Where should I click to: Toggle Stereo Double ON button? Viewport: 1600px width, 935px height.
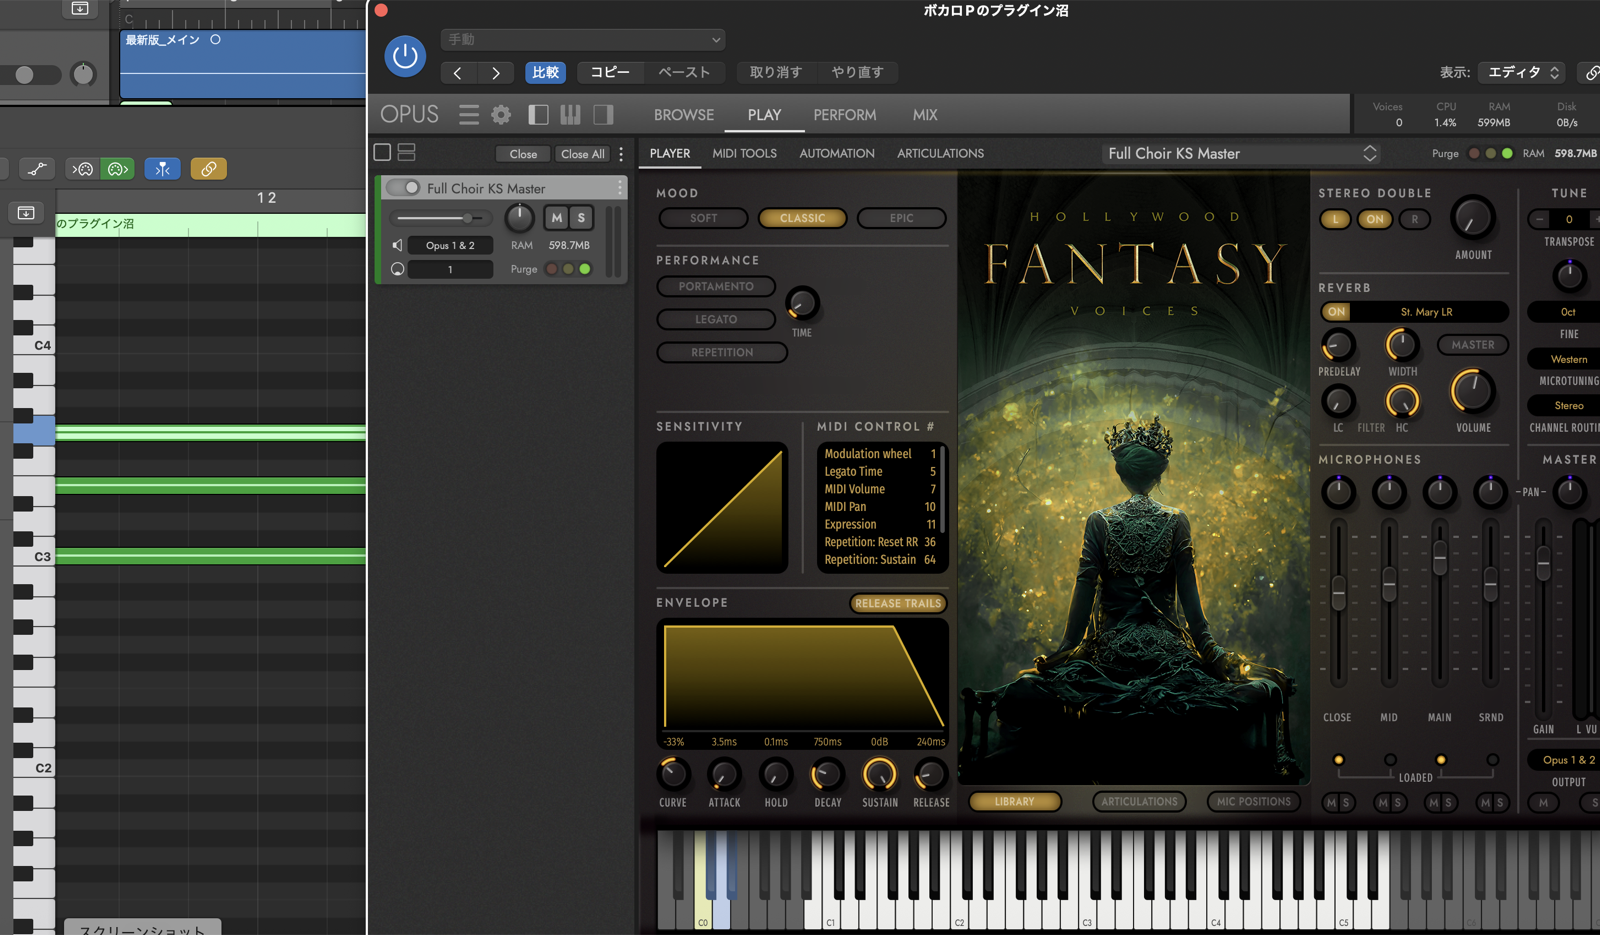click(x=1375, y=219)
